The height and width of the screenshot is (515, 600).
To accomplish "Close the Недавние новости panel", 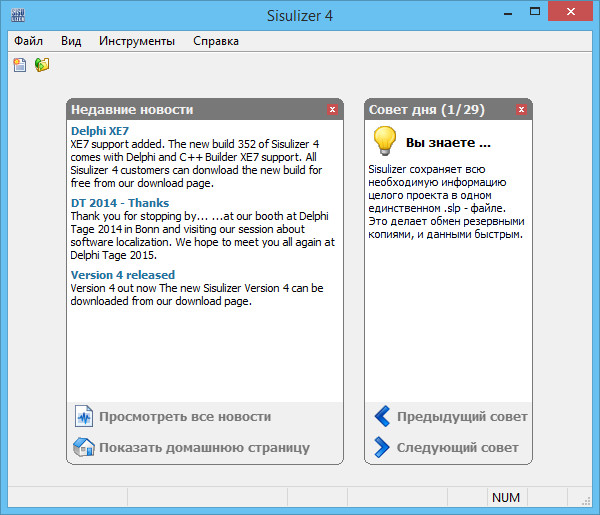I will point(332,109).
